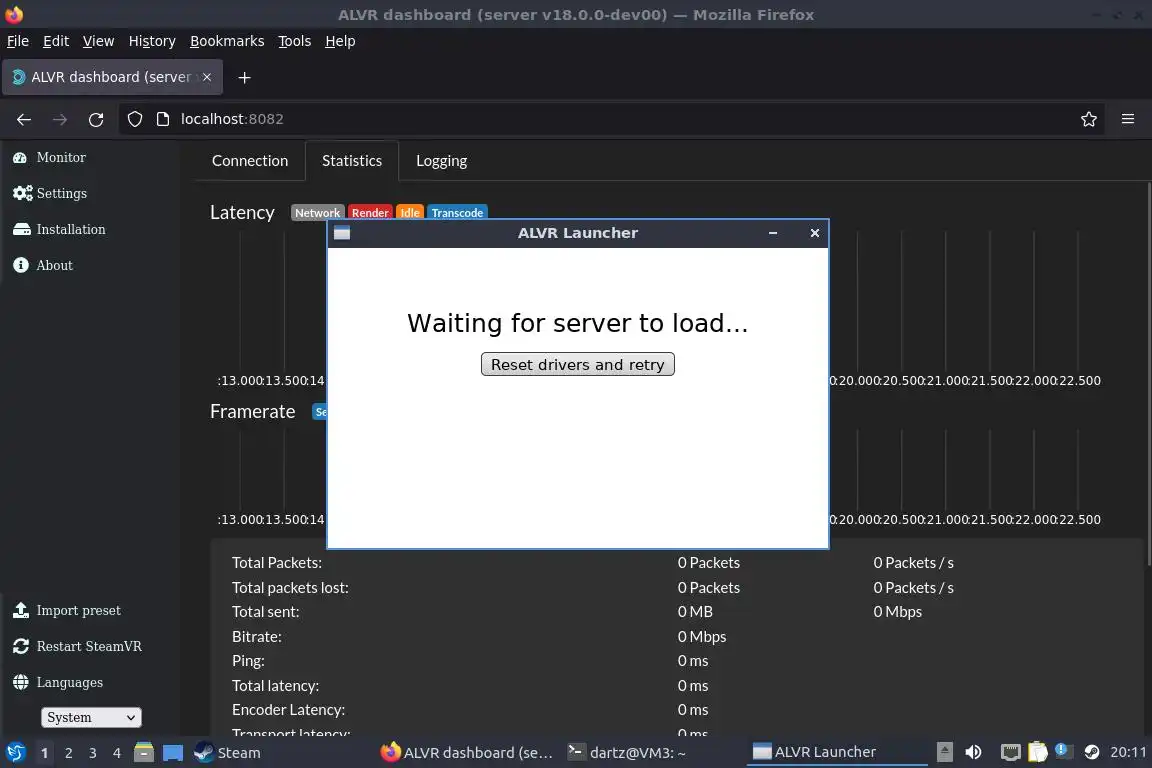This screenshot has height=768, width=1152.
Task: Click the update notification tray icon
Action: [1063, 750]
